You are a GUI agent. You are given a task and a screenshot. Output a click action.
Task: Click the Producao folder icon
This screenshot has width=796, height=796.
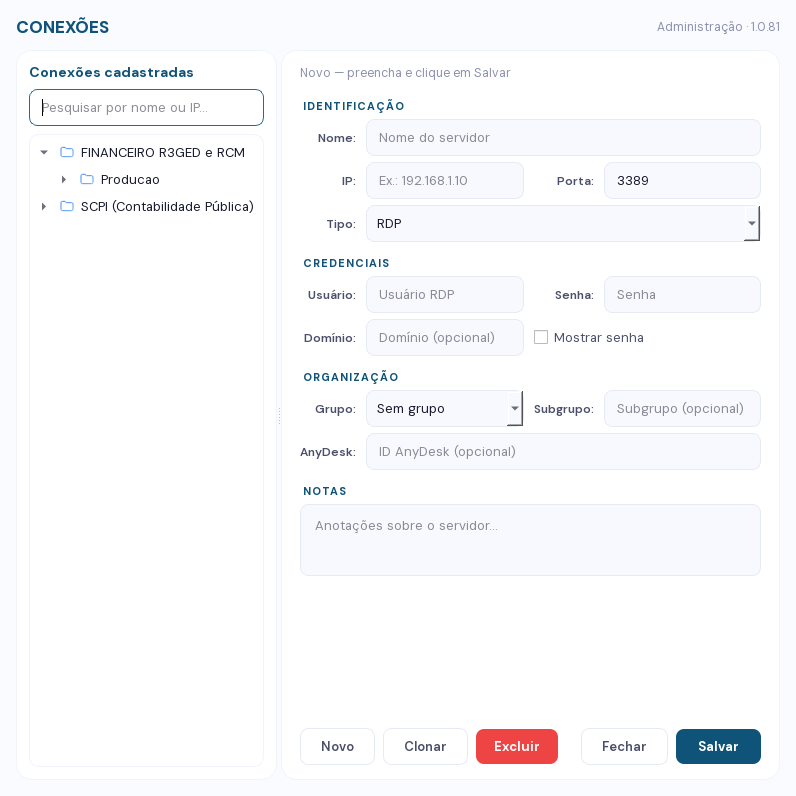pyautogui.click(x=87, y=179)
